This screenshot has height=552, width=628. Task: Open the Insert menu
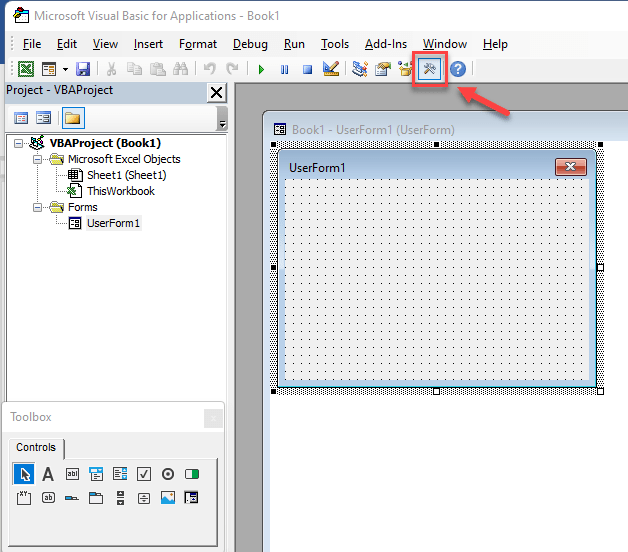(x=148, y=44)
